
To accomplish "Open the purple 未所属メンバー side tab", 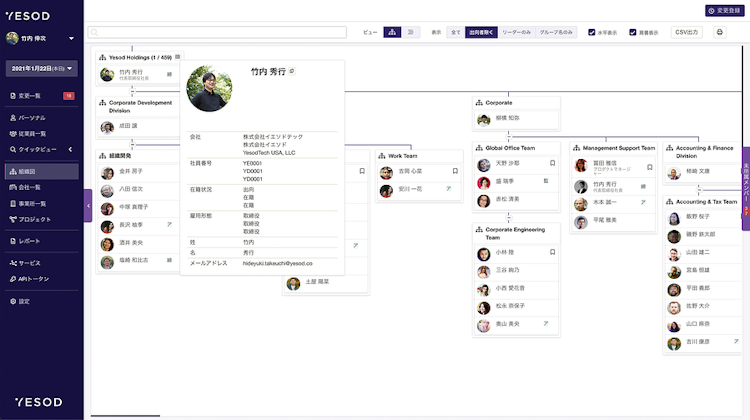I will [746, 188].
